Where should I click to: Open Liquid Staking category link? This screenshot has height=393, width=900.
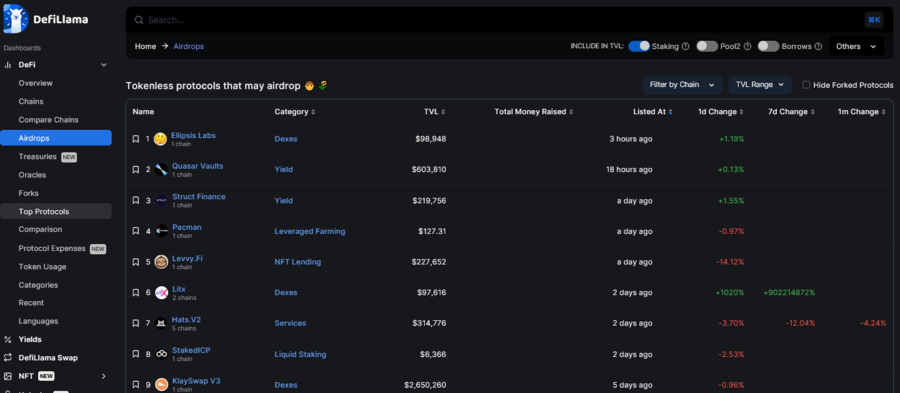tap(300, 354)
